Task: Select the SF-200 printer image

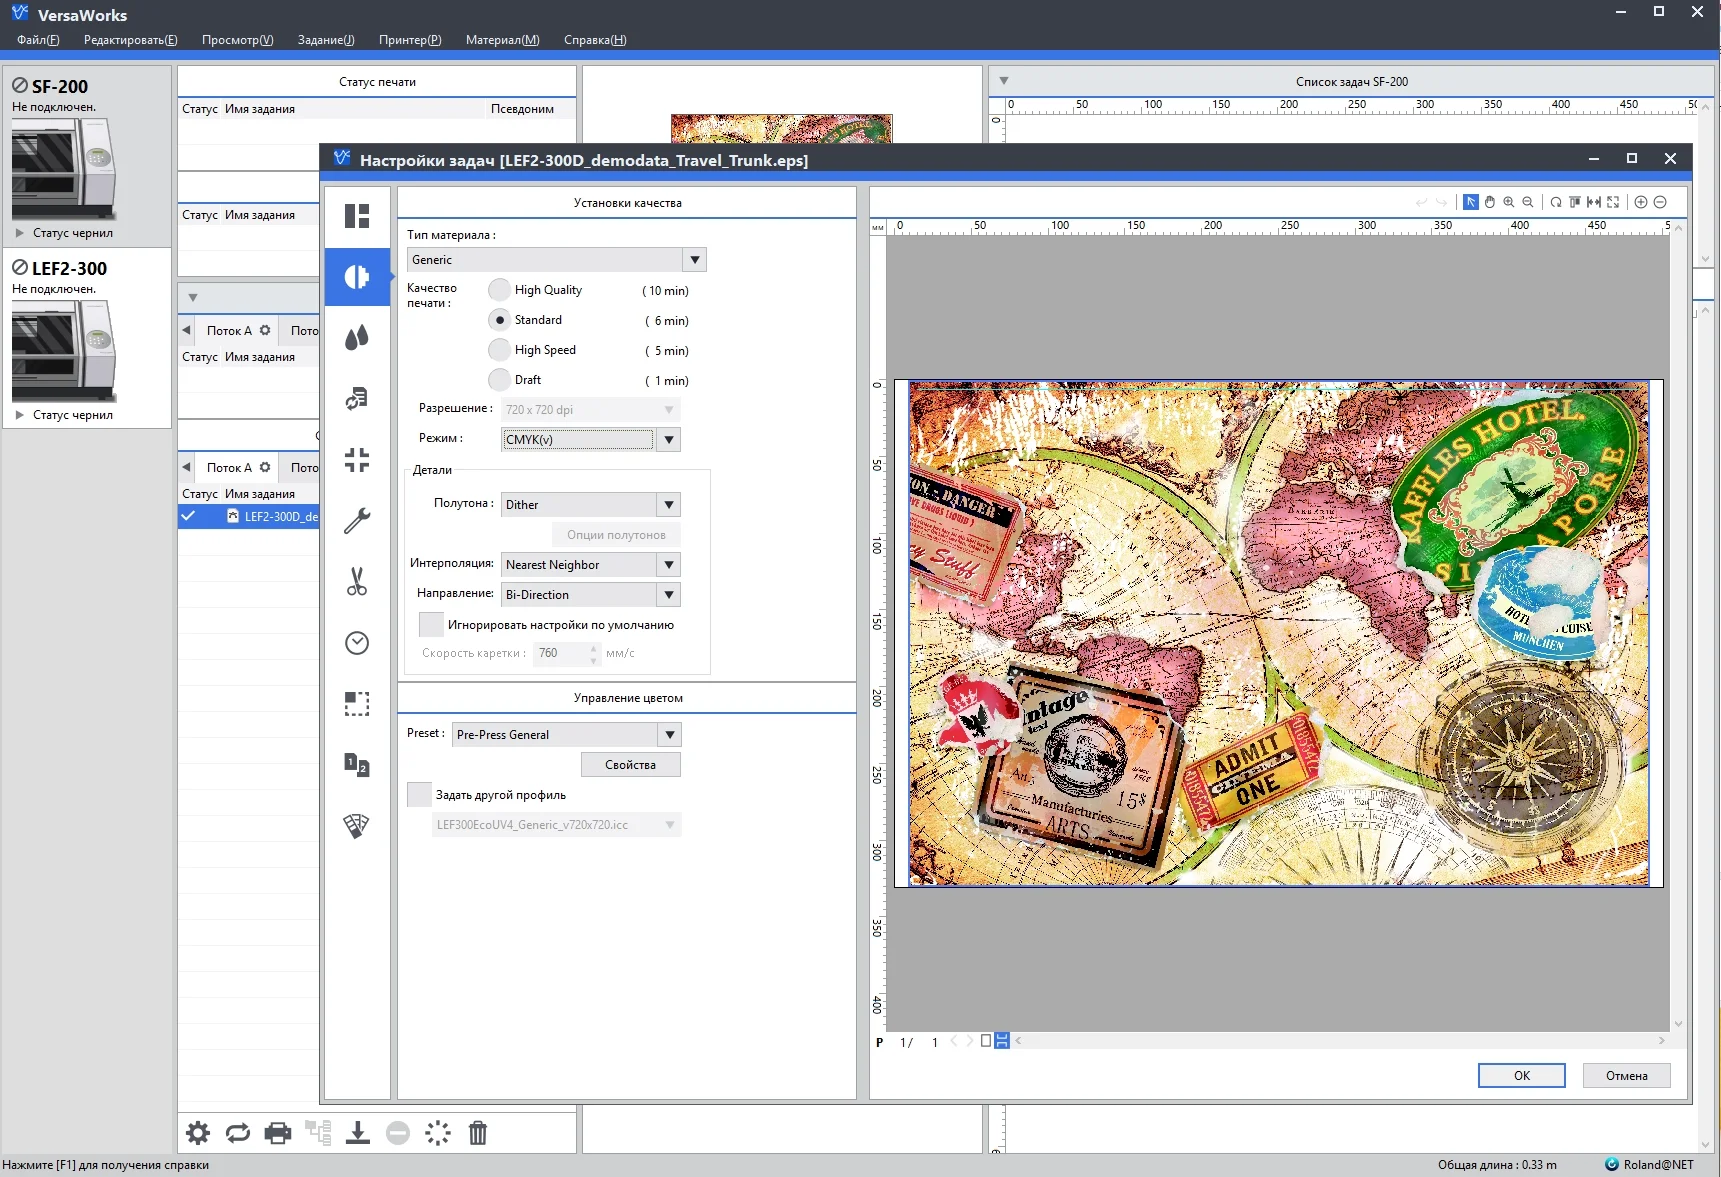Action: 64,168
